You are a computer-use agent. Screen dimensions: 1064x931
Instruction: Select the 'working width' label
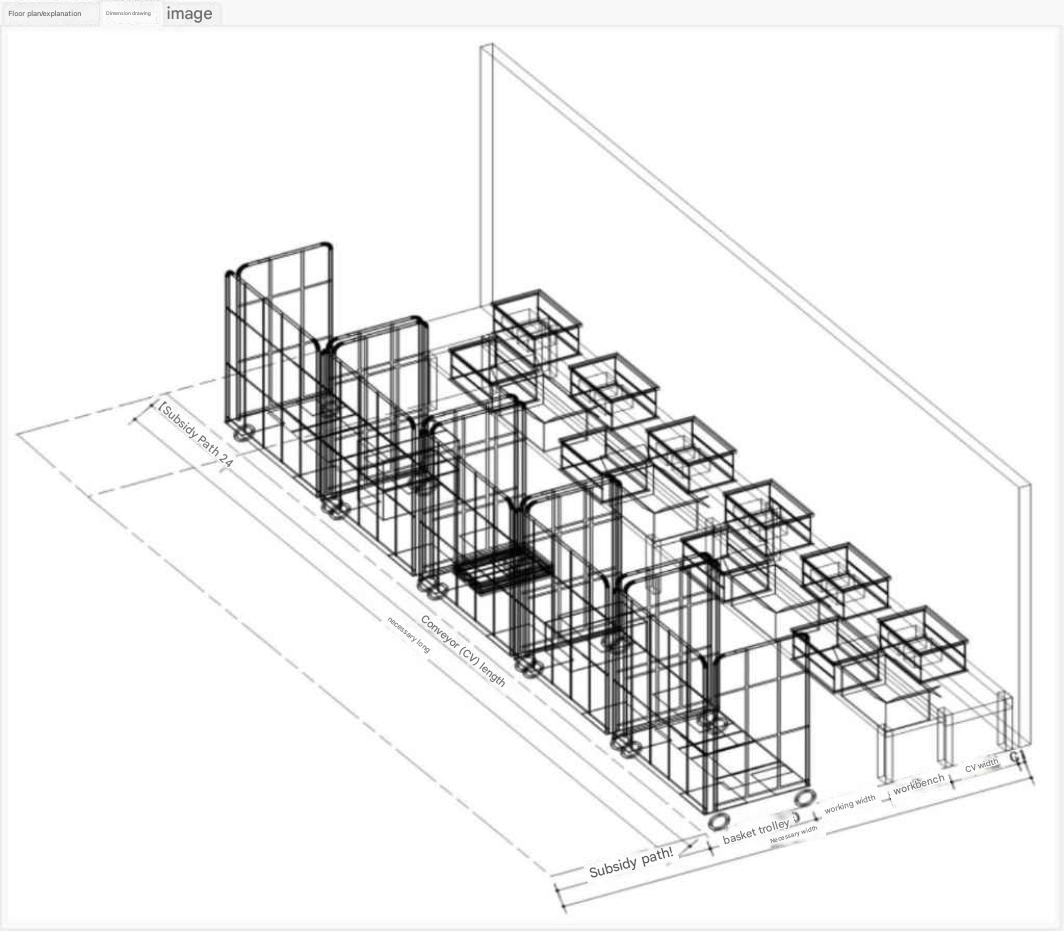(849, 802)
